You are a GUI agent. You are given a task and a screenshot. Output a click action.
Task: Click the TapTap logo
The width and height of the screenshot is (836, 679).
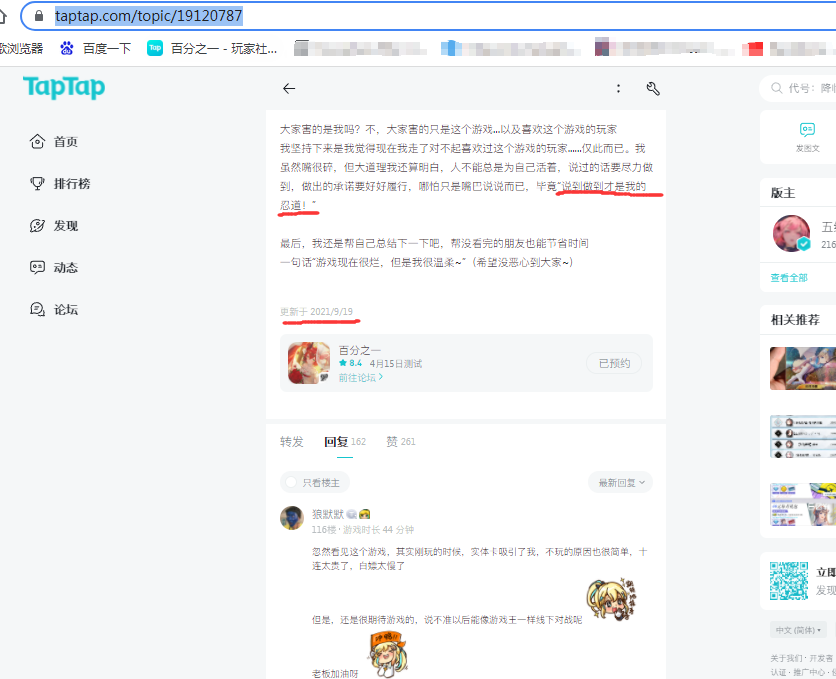tap(64, 87)
